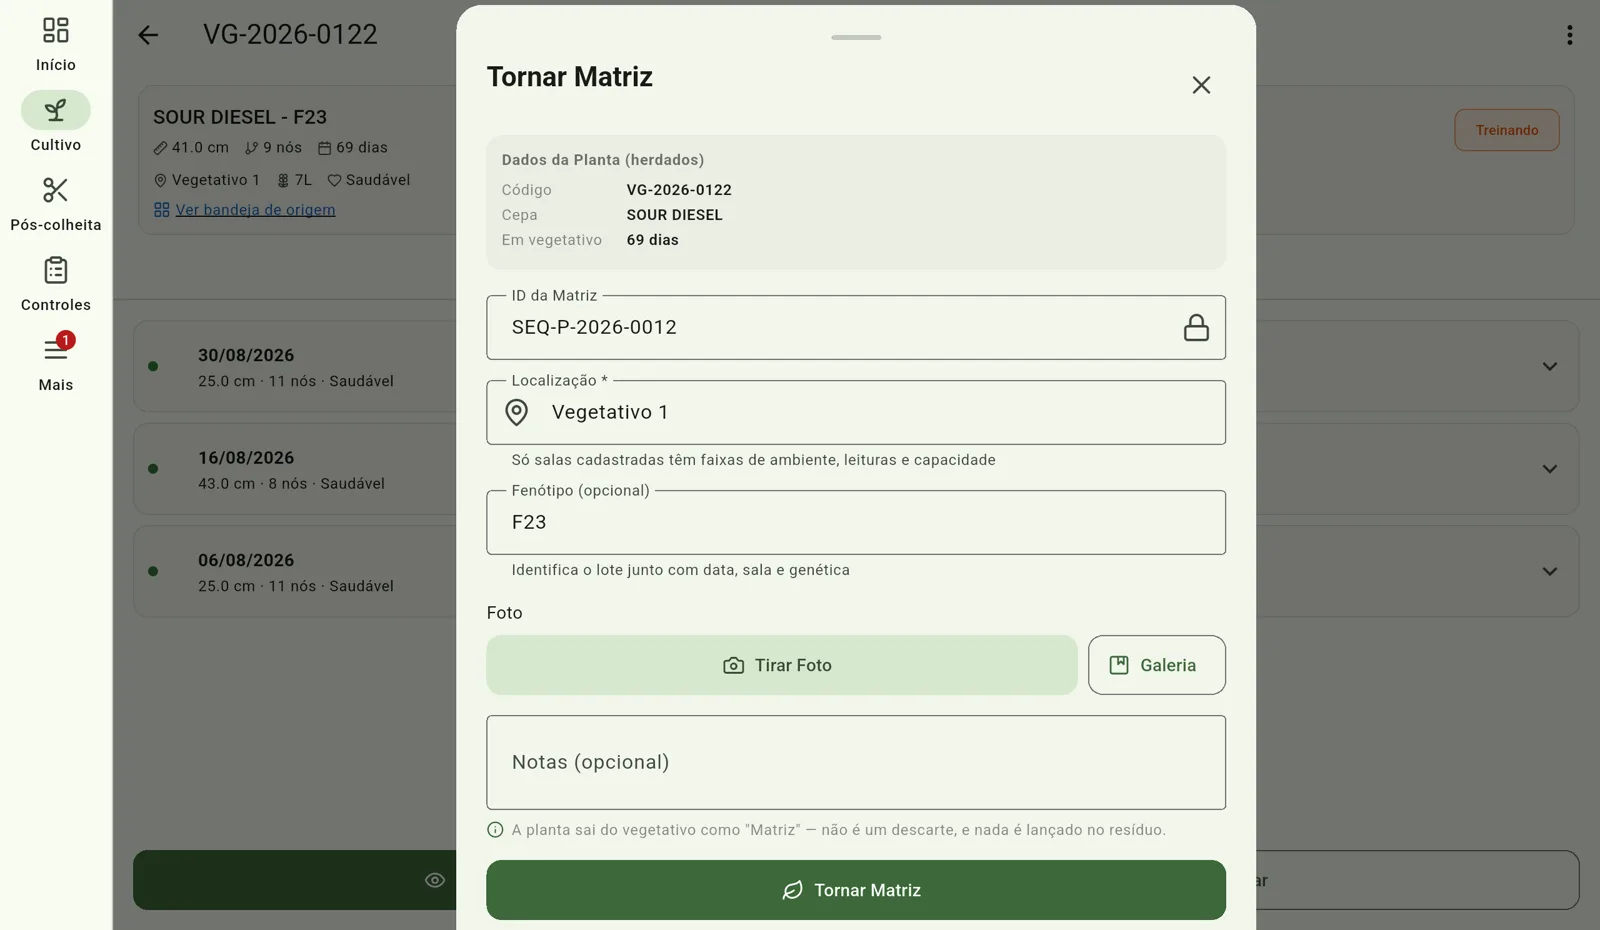Select the 16/08/2026 entry title
The image size is (1600, 930).
246,458
